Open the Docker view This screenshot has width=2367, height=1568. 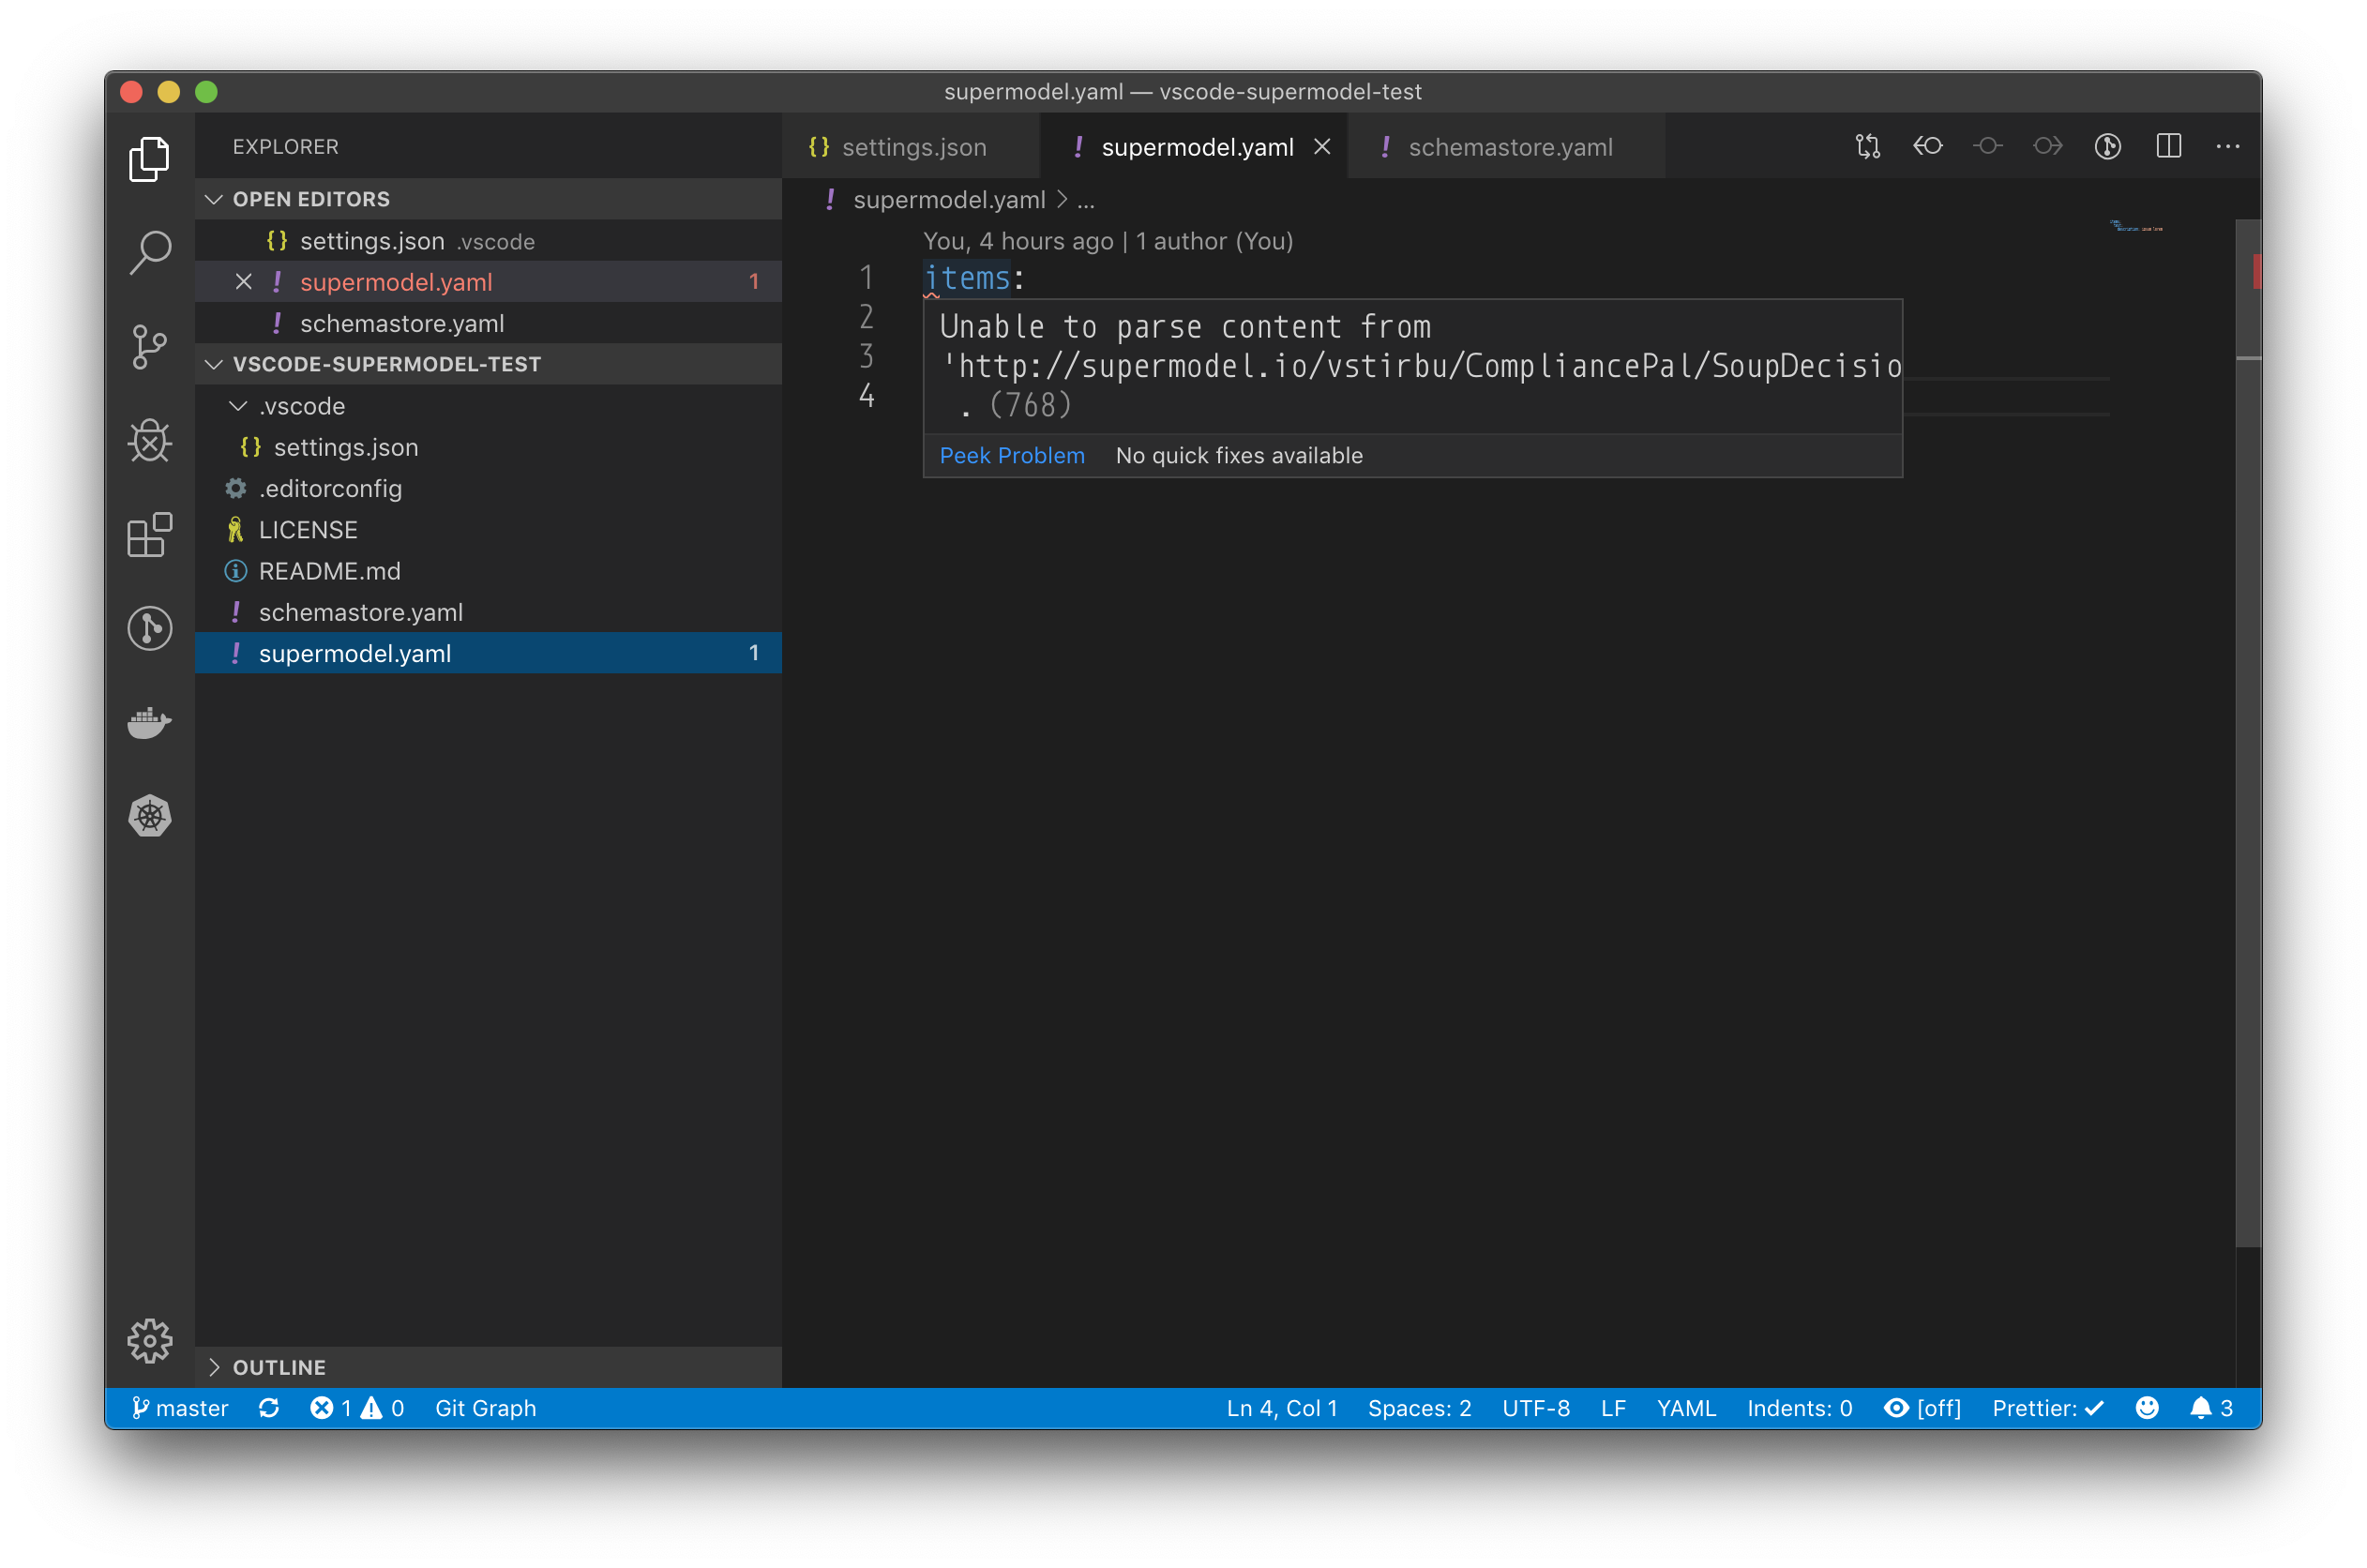pos(150,723)
